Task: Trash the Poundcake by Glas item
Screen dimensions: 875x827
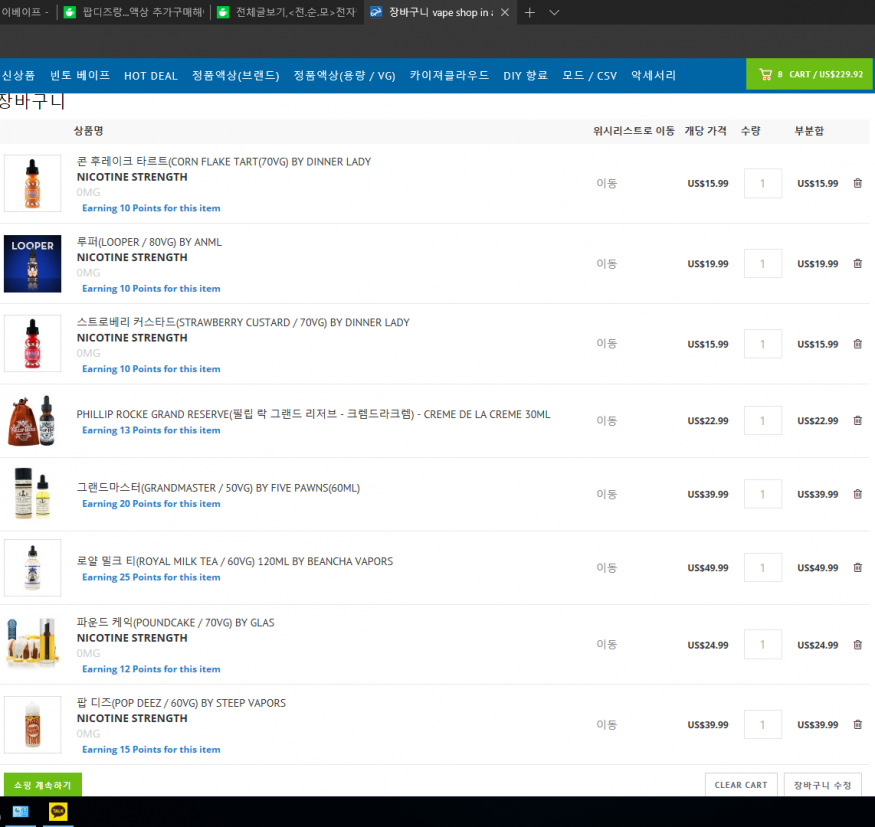Action: point(858,645)
